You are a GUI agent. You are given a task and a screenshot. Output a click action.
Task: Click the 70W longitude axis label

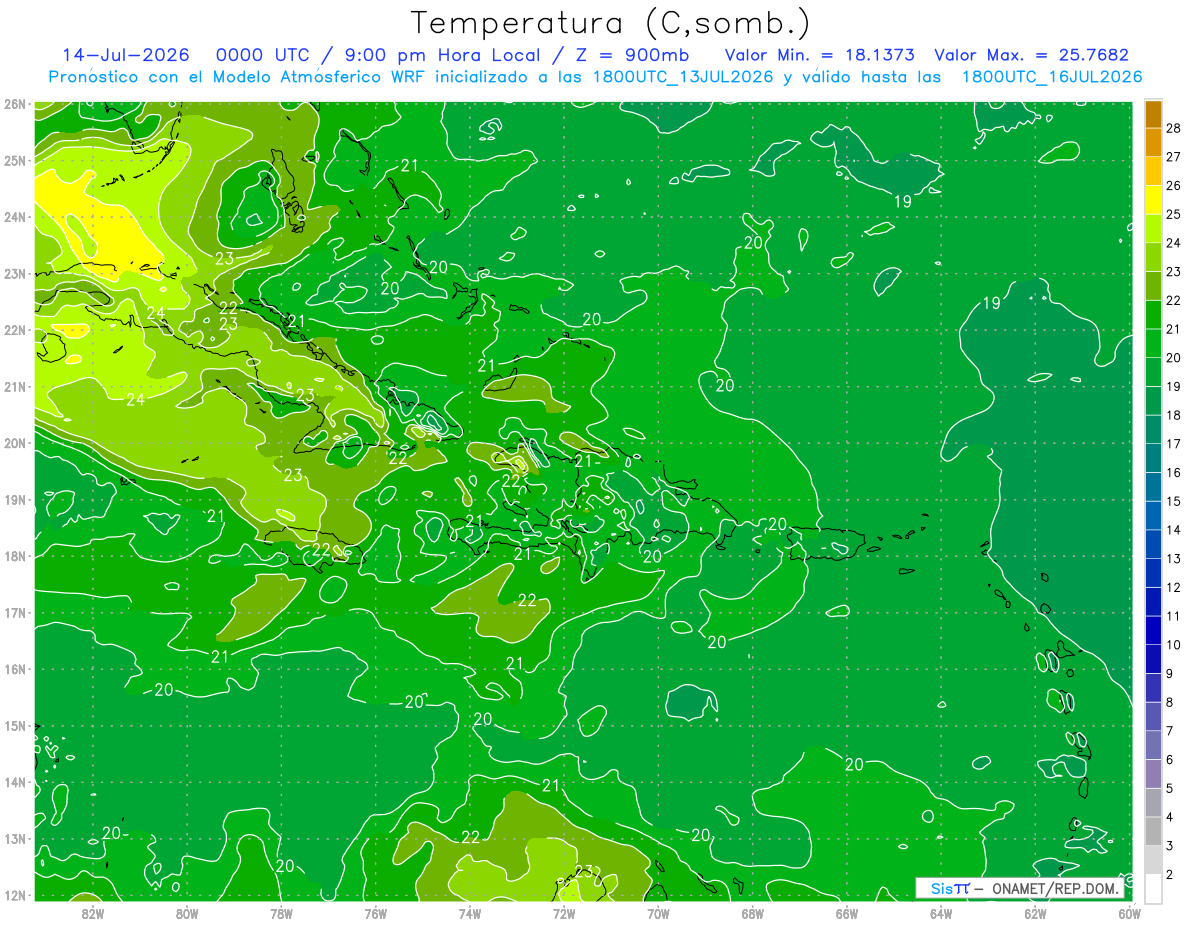[658, 913]
